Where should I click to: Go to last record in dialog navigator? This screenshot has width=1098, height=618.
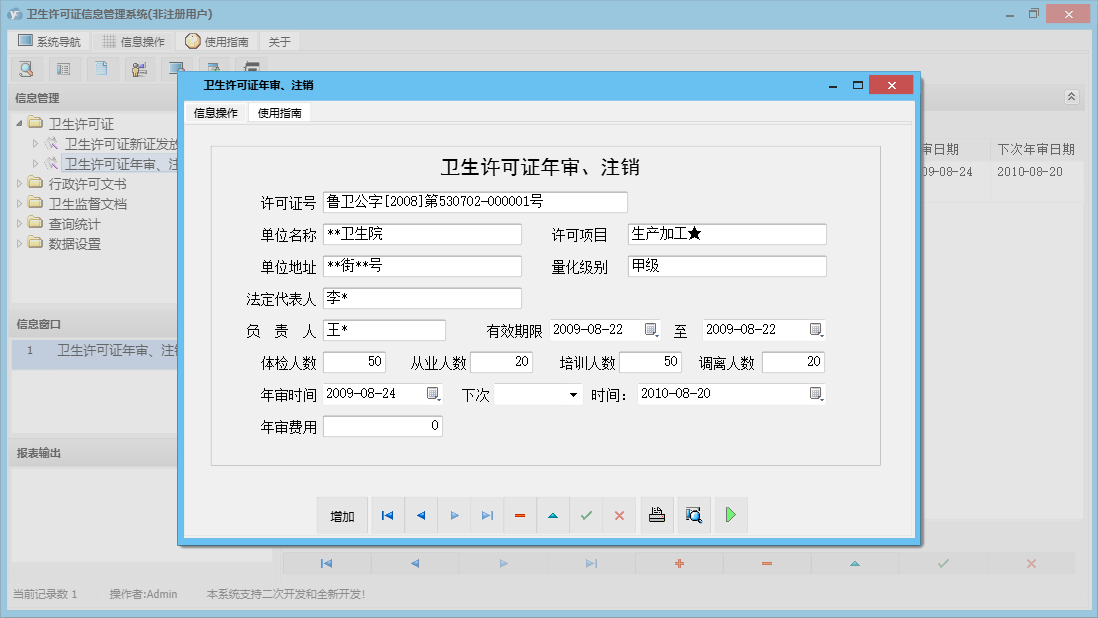(x=487, y=515)
